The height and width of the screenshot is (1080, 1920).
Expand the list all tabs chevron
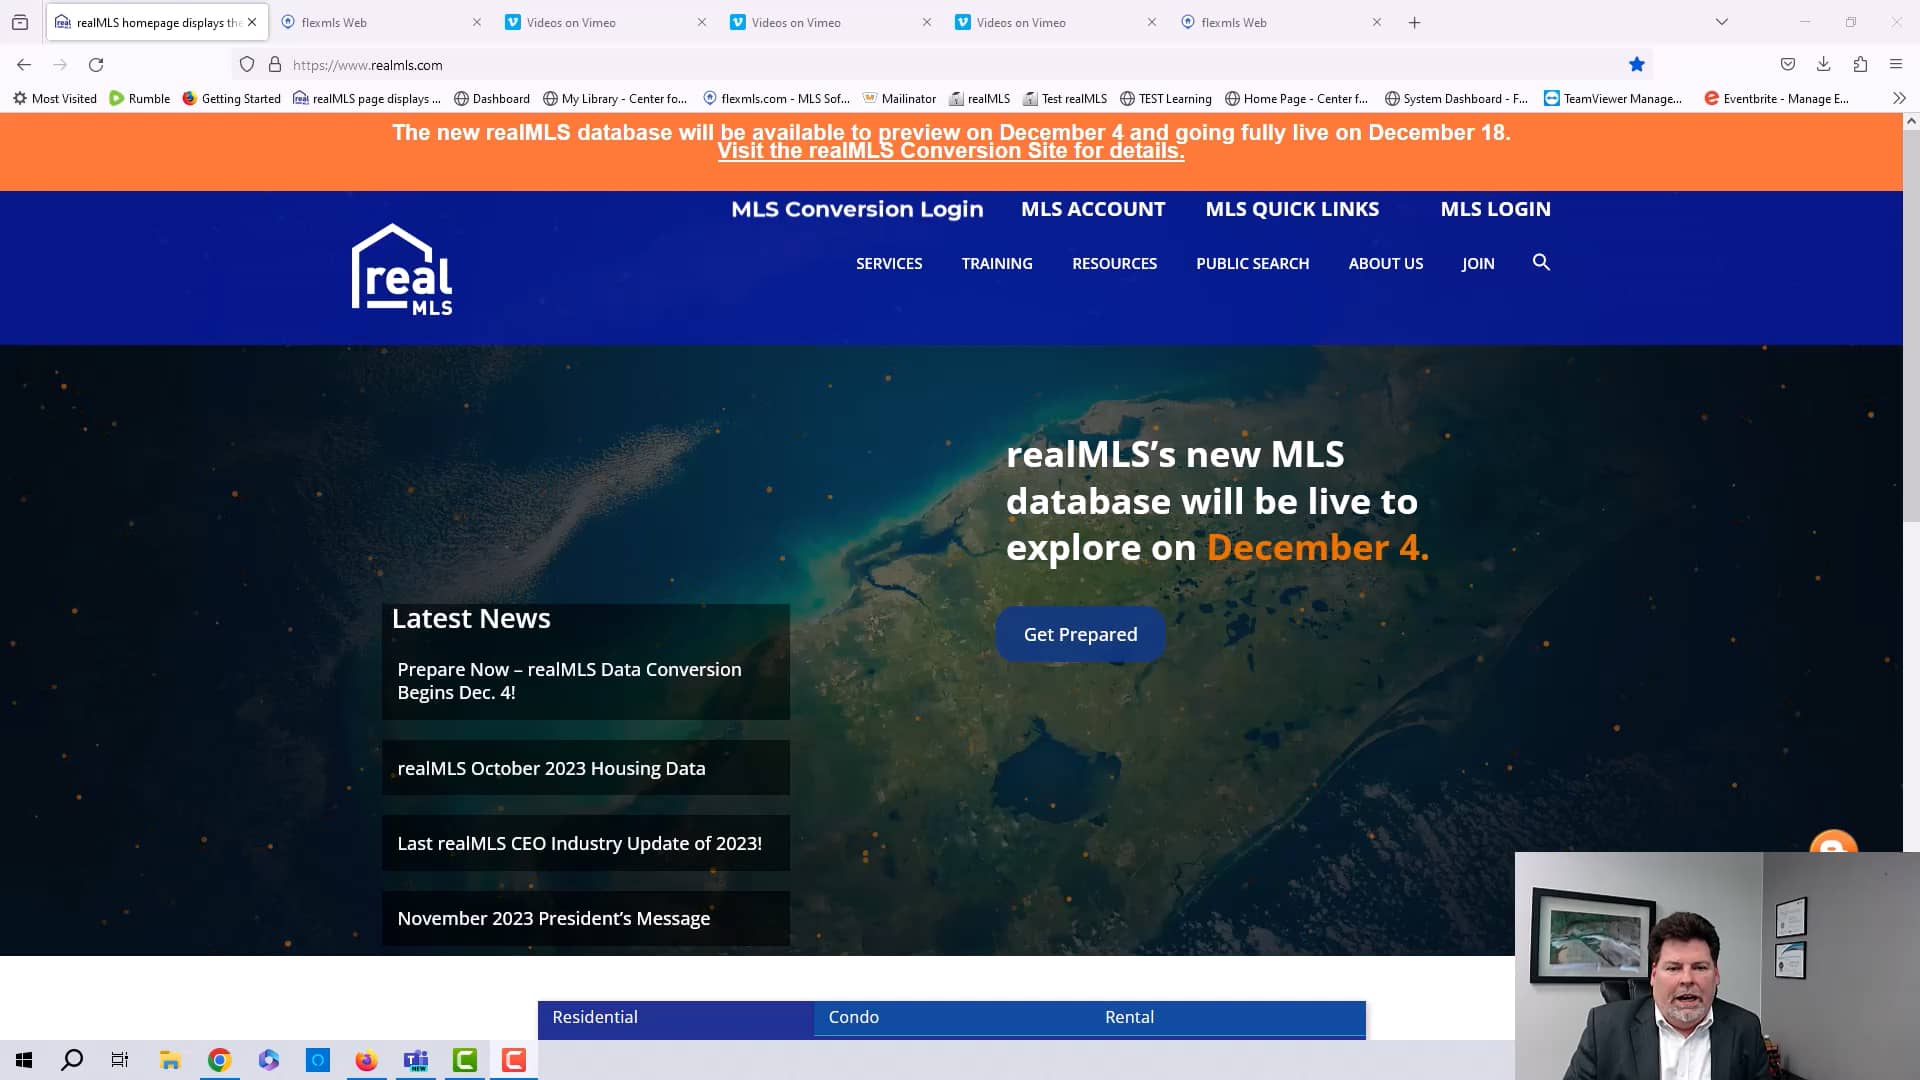pos(1721,22)
